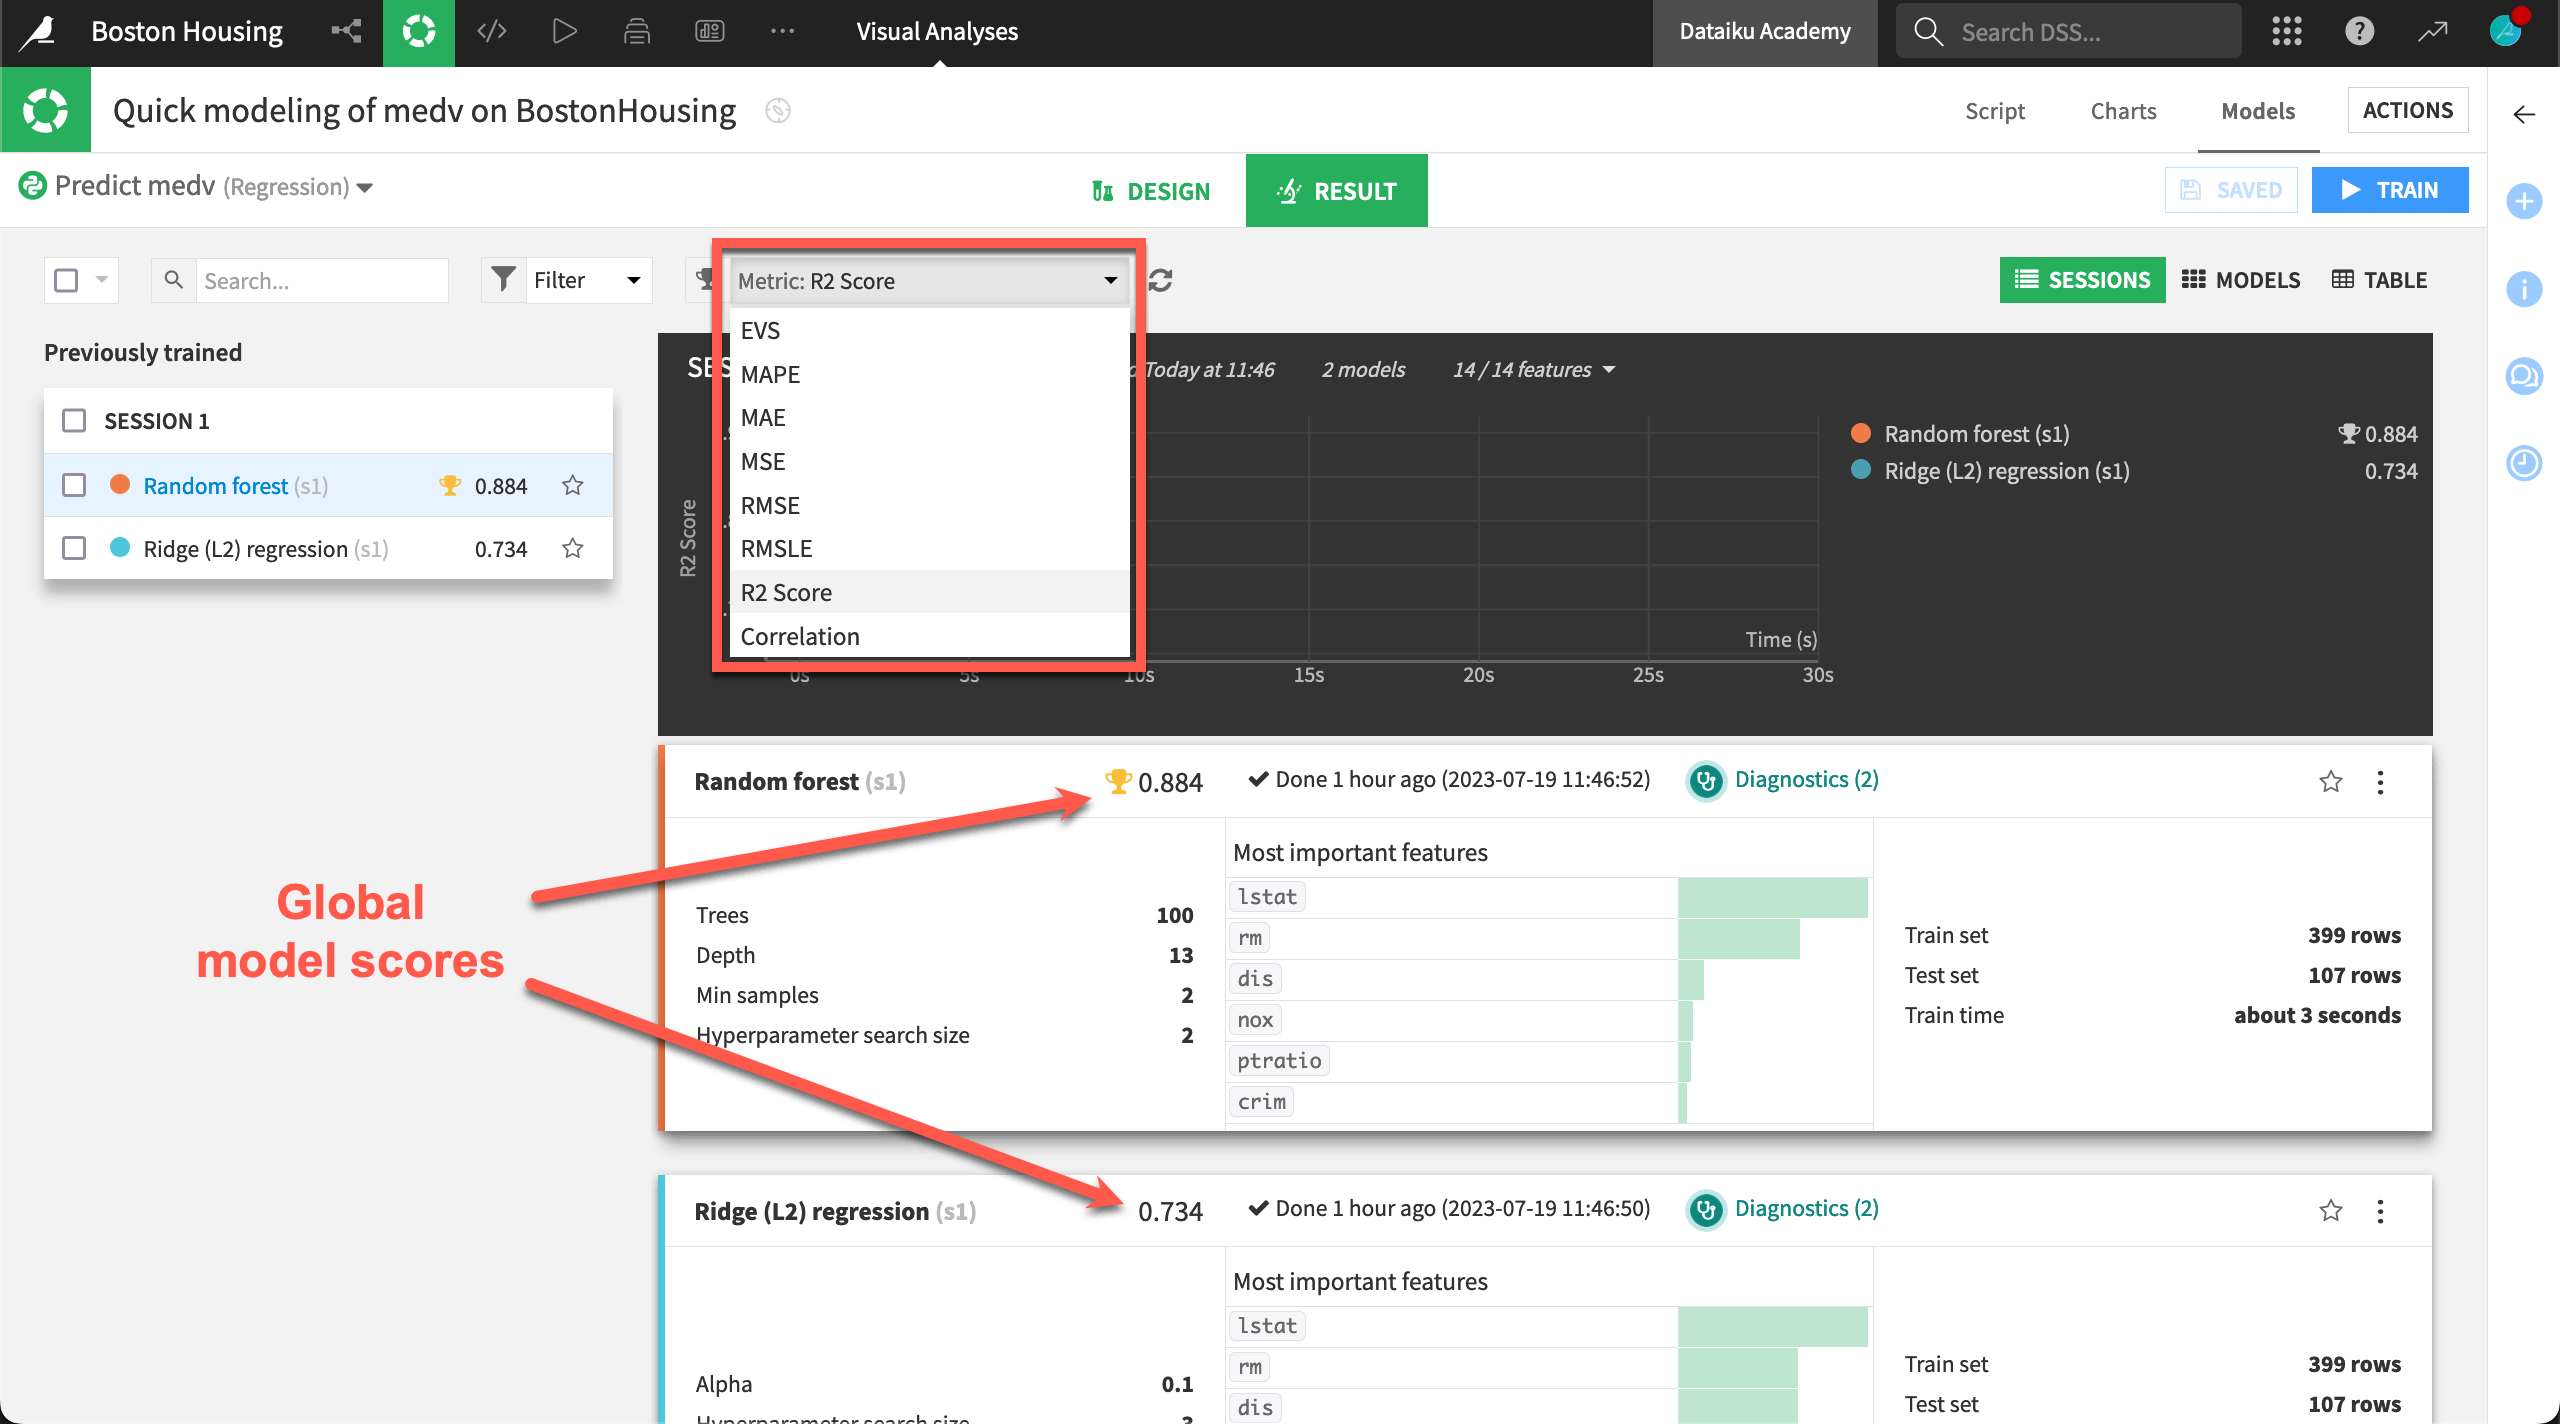Image resolution: width=2560 pixels, height=1424 pixels.
Task: Check the Random forest model checkbox
Action: [x=74, y=485]
